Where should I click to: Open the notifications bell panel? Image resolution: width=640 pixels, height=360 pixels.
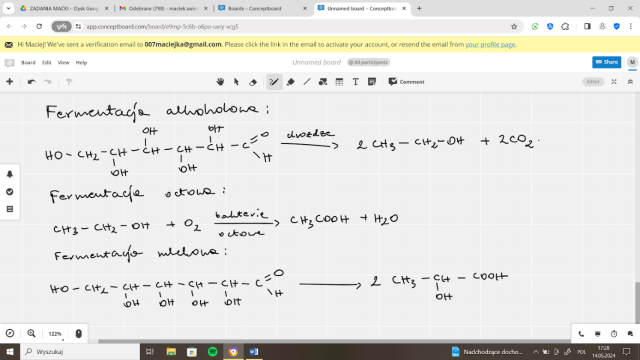click(x=10, y=174)
